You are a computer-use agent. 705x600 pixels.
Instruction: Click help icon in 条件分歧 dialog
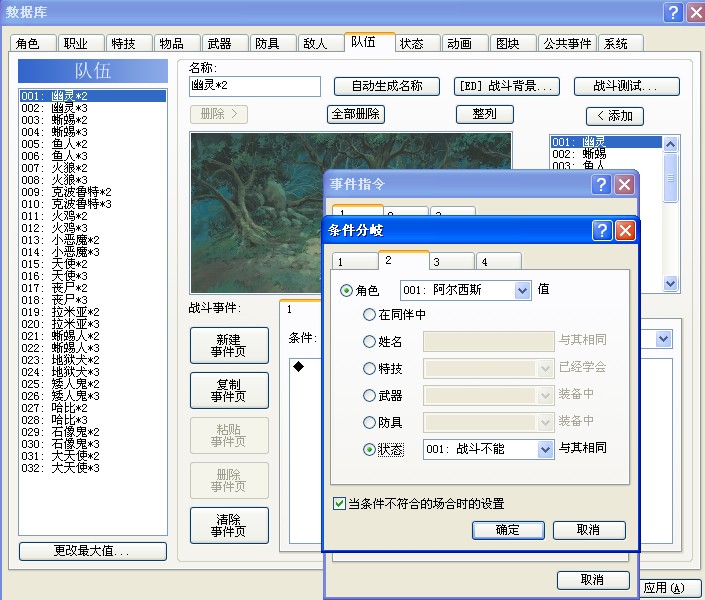pos(602,230)
